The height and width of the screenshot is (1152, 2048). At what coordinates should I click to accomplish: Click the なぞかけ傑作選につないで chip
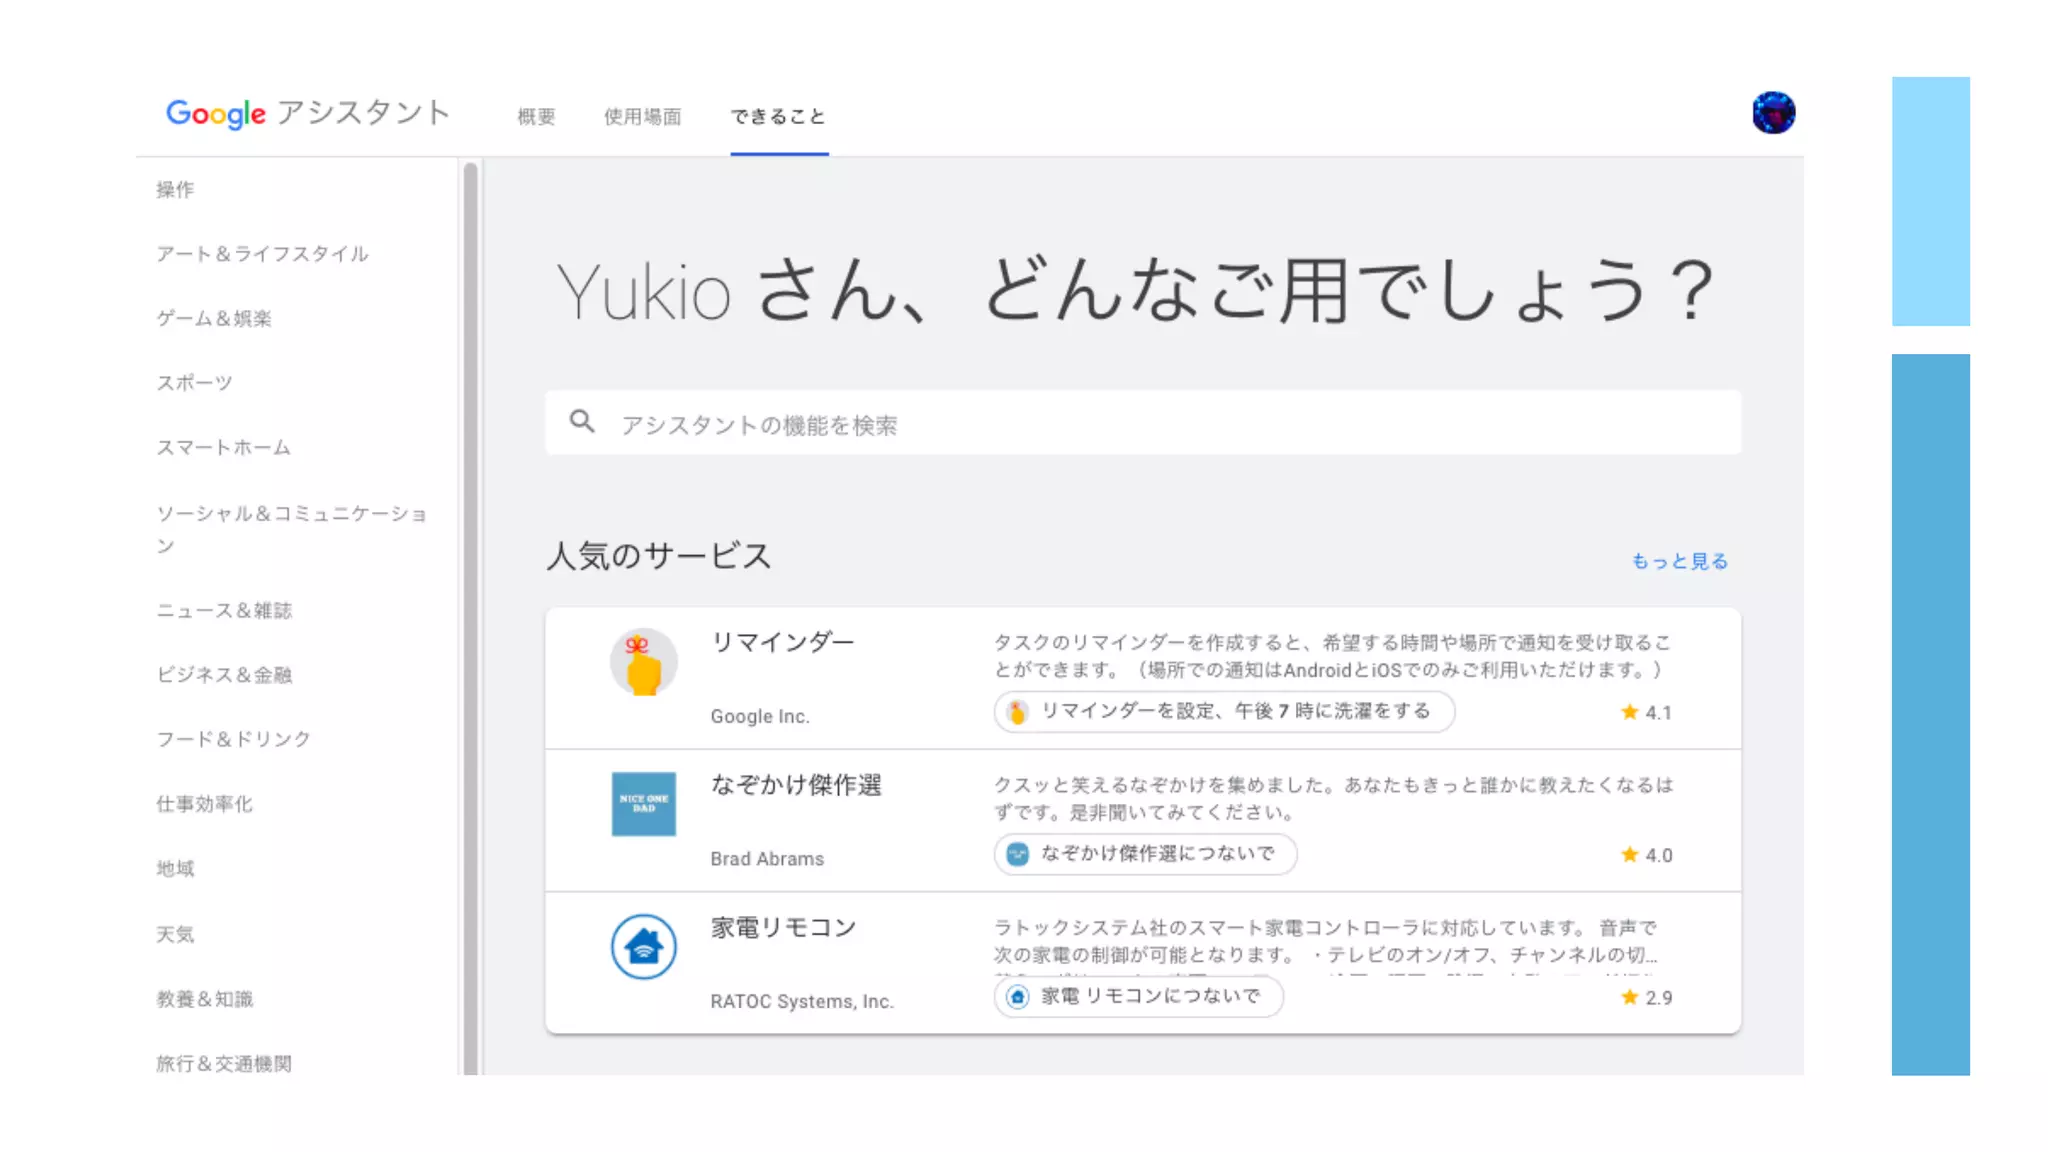click(1145, 854)
